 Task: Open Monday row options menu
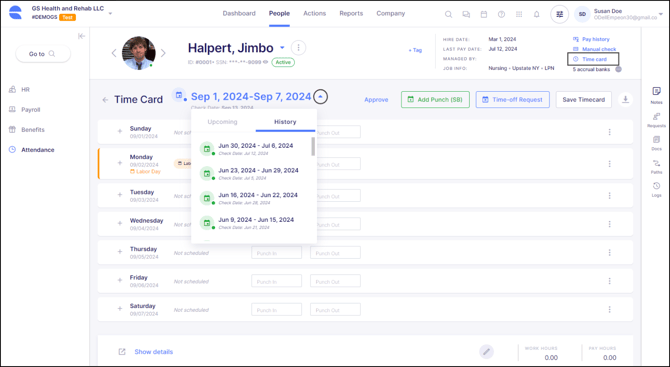tap(609, 164)
